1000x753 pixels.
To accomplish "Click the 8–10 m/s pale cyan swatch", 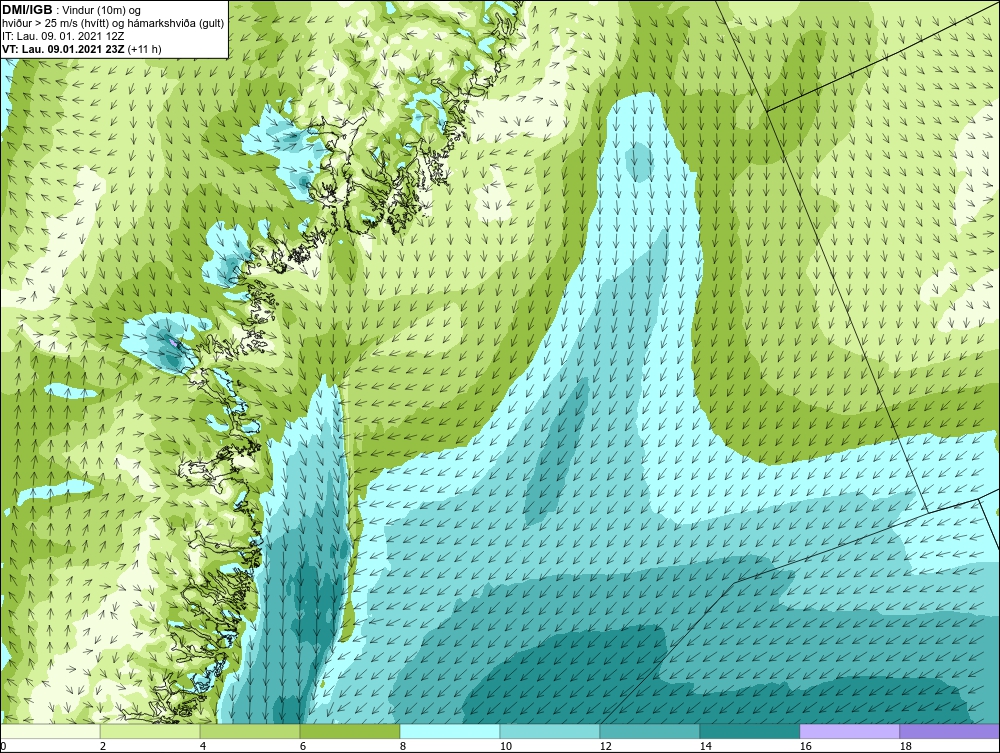I will pyautogui.click(x=450, y=731).
